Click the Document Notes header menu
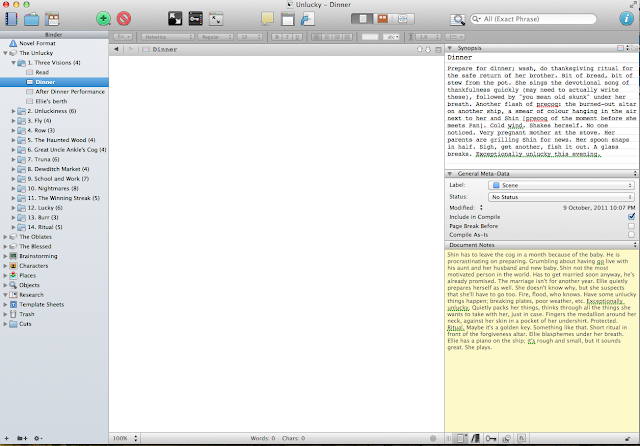Screen dimensions: 640x446 click(635, 245)
